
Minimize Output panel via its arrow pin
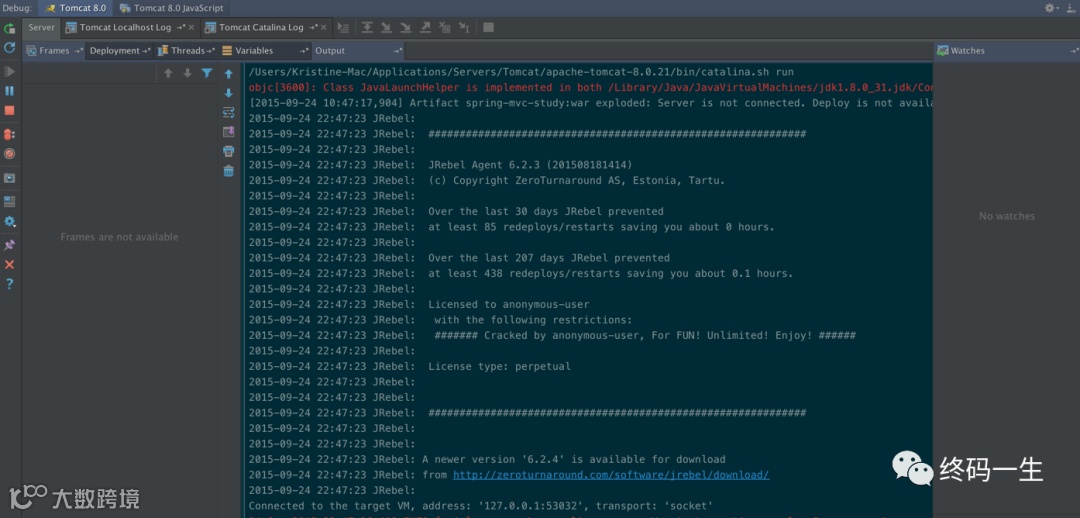398,51
